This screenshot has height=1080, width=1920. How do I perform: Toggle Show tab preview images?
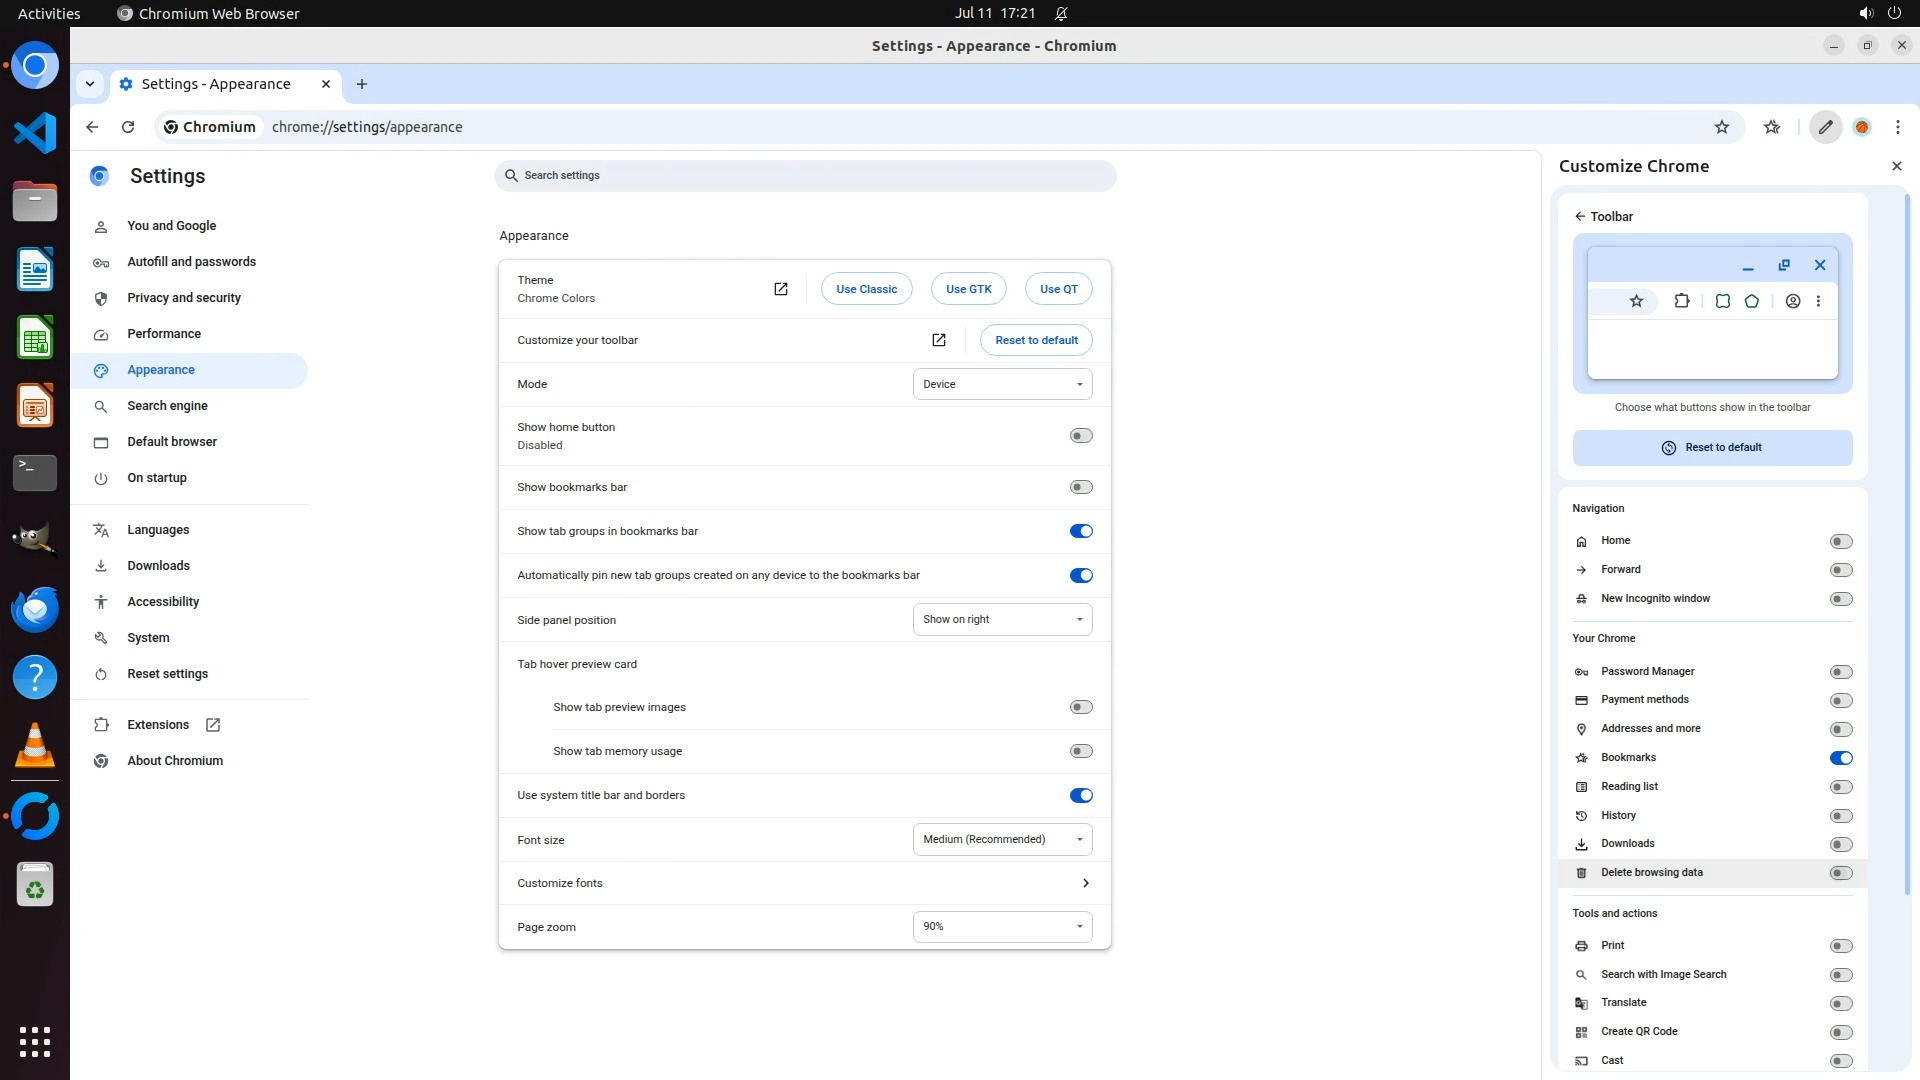coord(1080,707)
